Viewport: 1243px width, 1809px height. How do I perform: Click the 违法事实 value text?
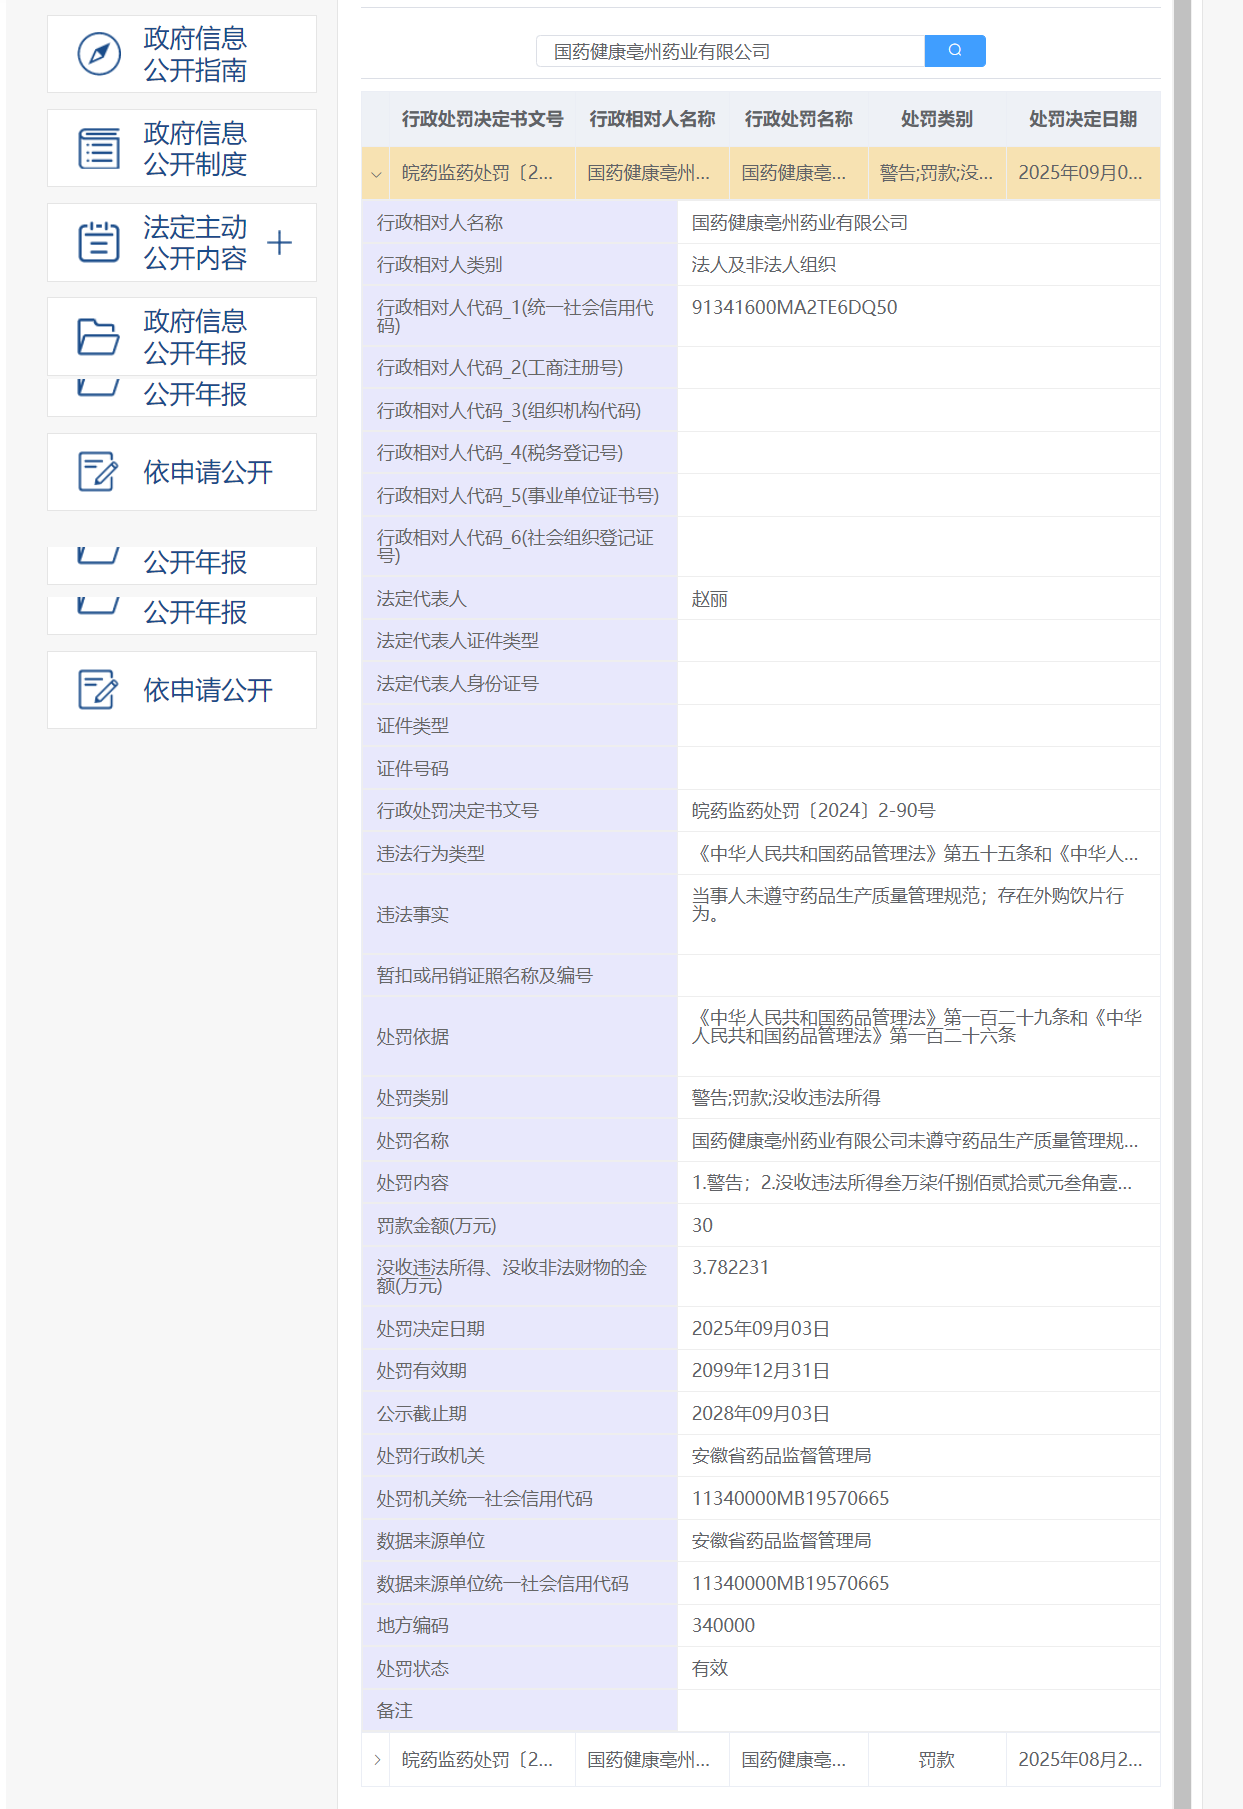point(908,905)
